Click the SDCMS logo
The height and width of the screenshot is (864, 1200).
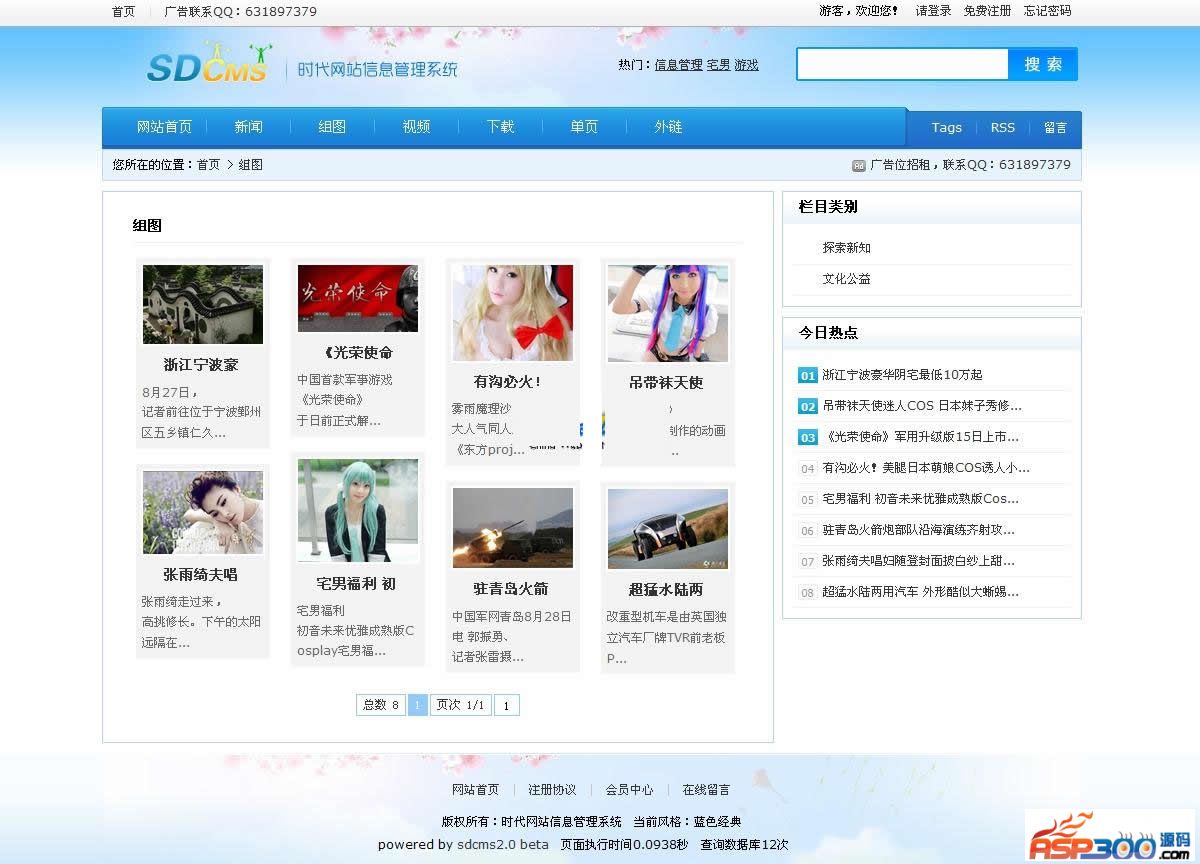tap(208, 63)
